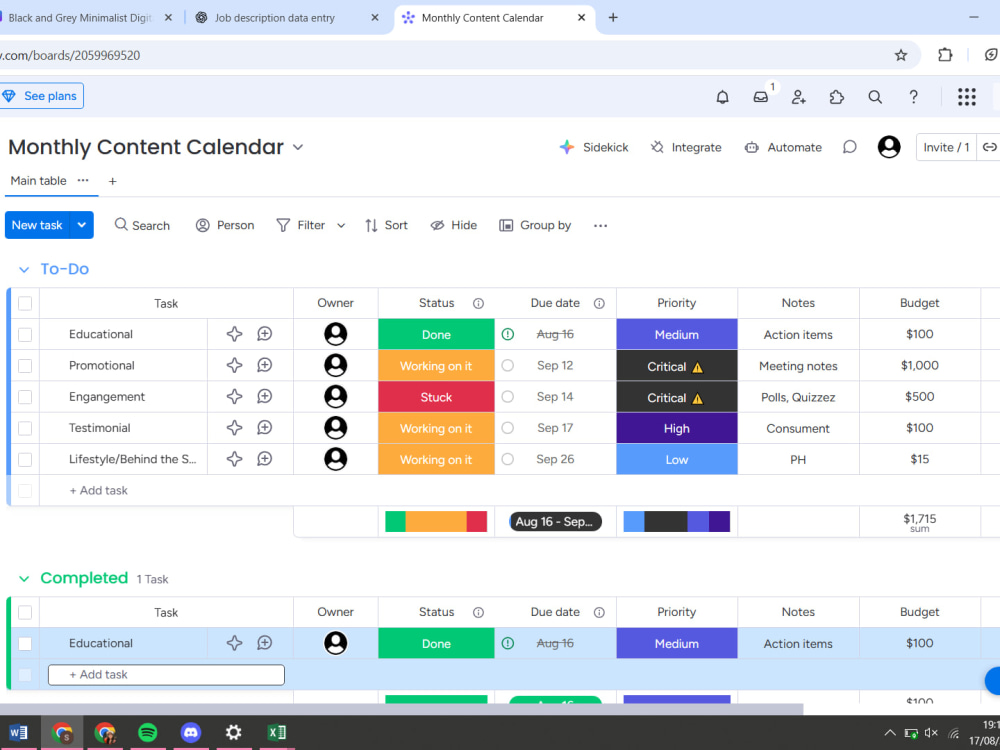Open the Sort menu
Screen dimensions: 1000x750
click(386, 225)
